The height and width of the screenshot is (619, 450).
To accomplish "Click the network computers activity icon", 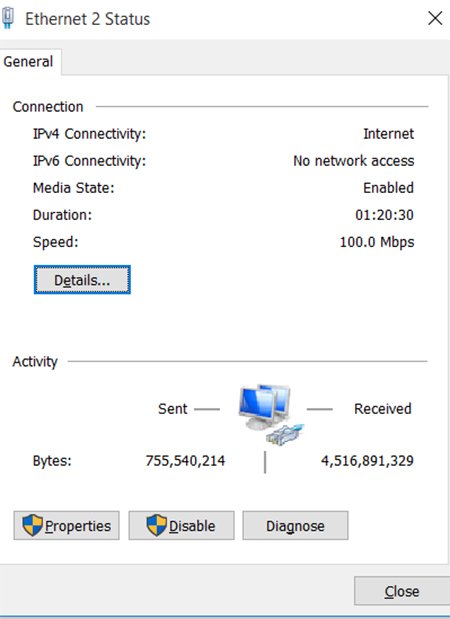I will pos(272,414).
